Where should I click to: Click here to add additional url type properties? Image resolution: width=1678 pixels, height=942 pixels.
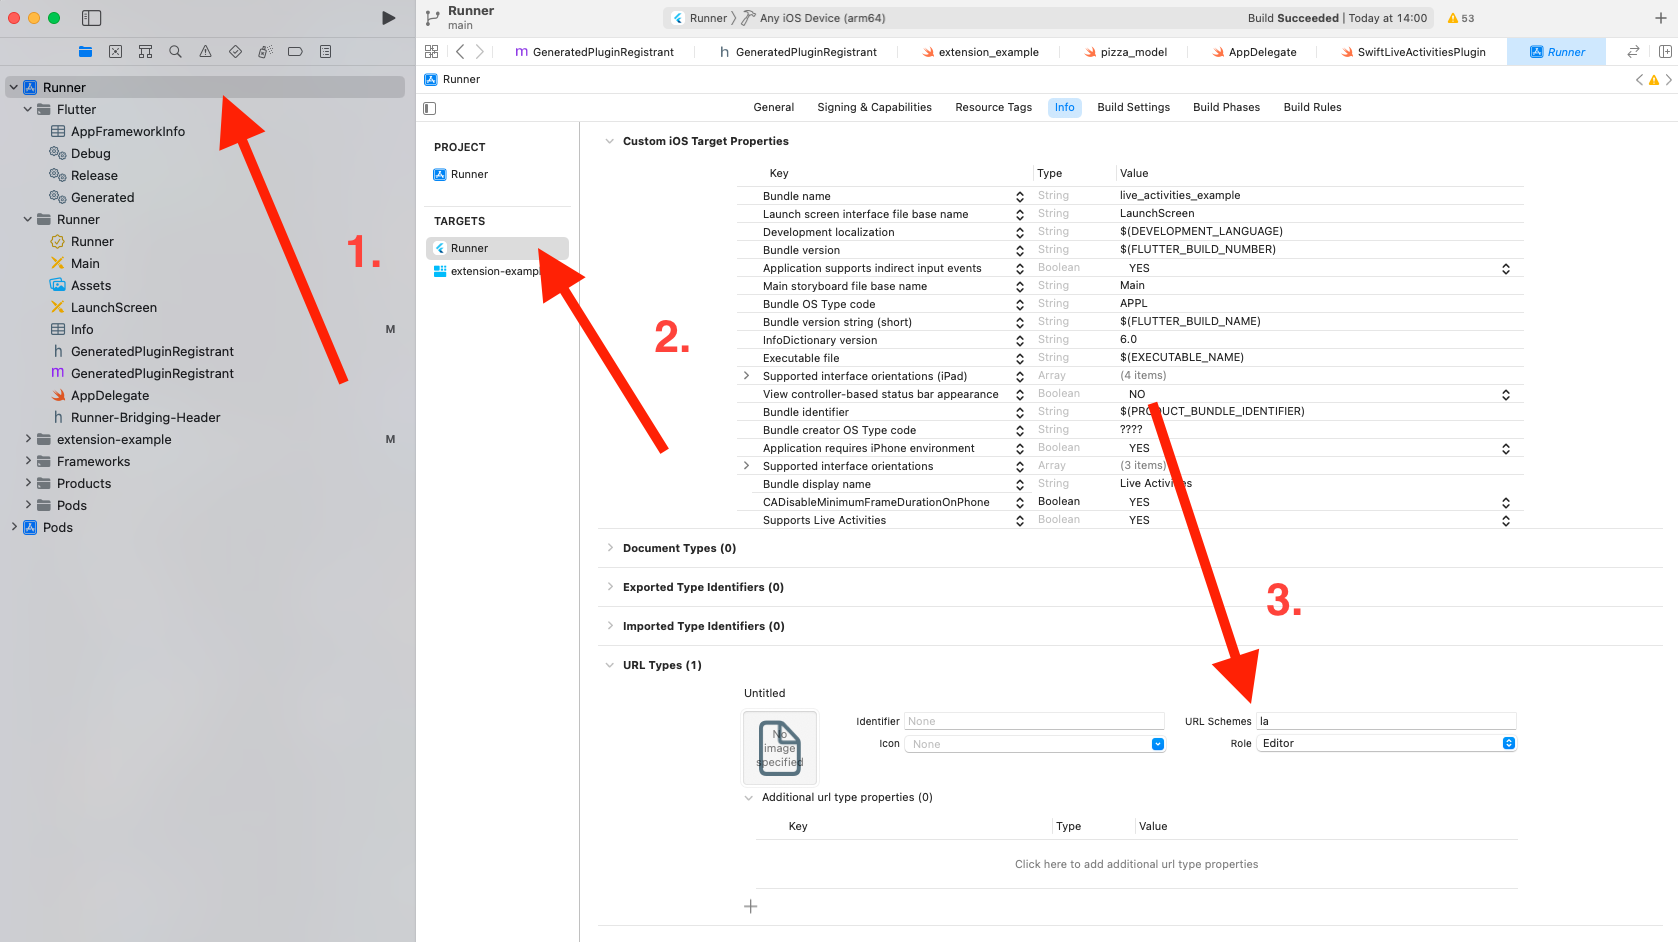[1137, 864]
